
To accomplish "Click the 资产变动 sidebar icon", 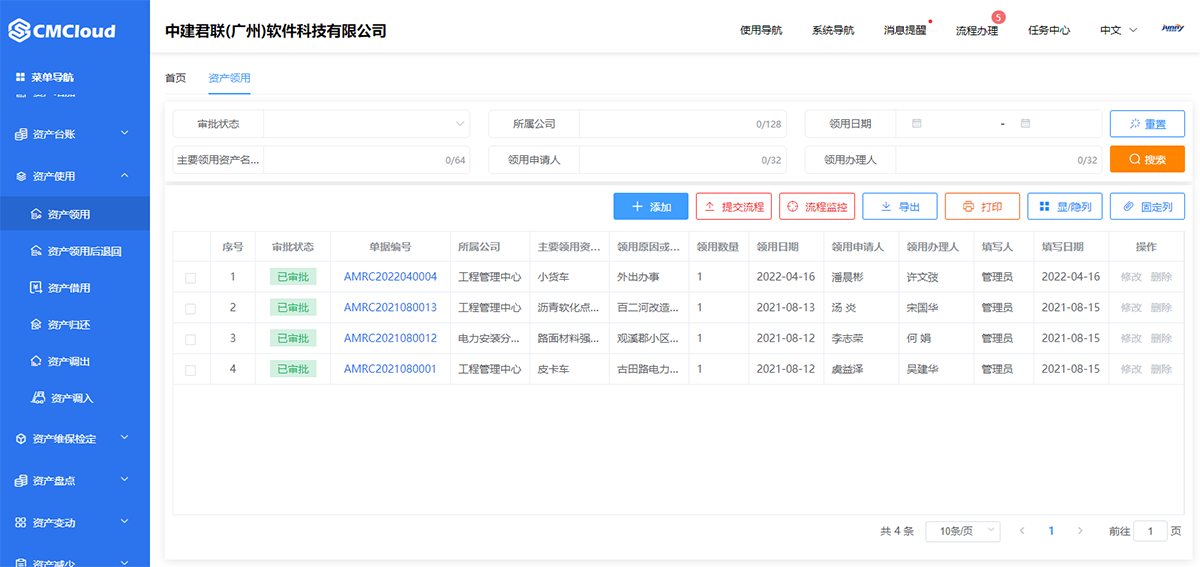I will tap(21, 522).
